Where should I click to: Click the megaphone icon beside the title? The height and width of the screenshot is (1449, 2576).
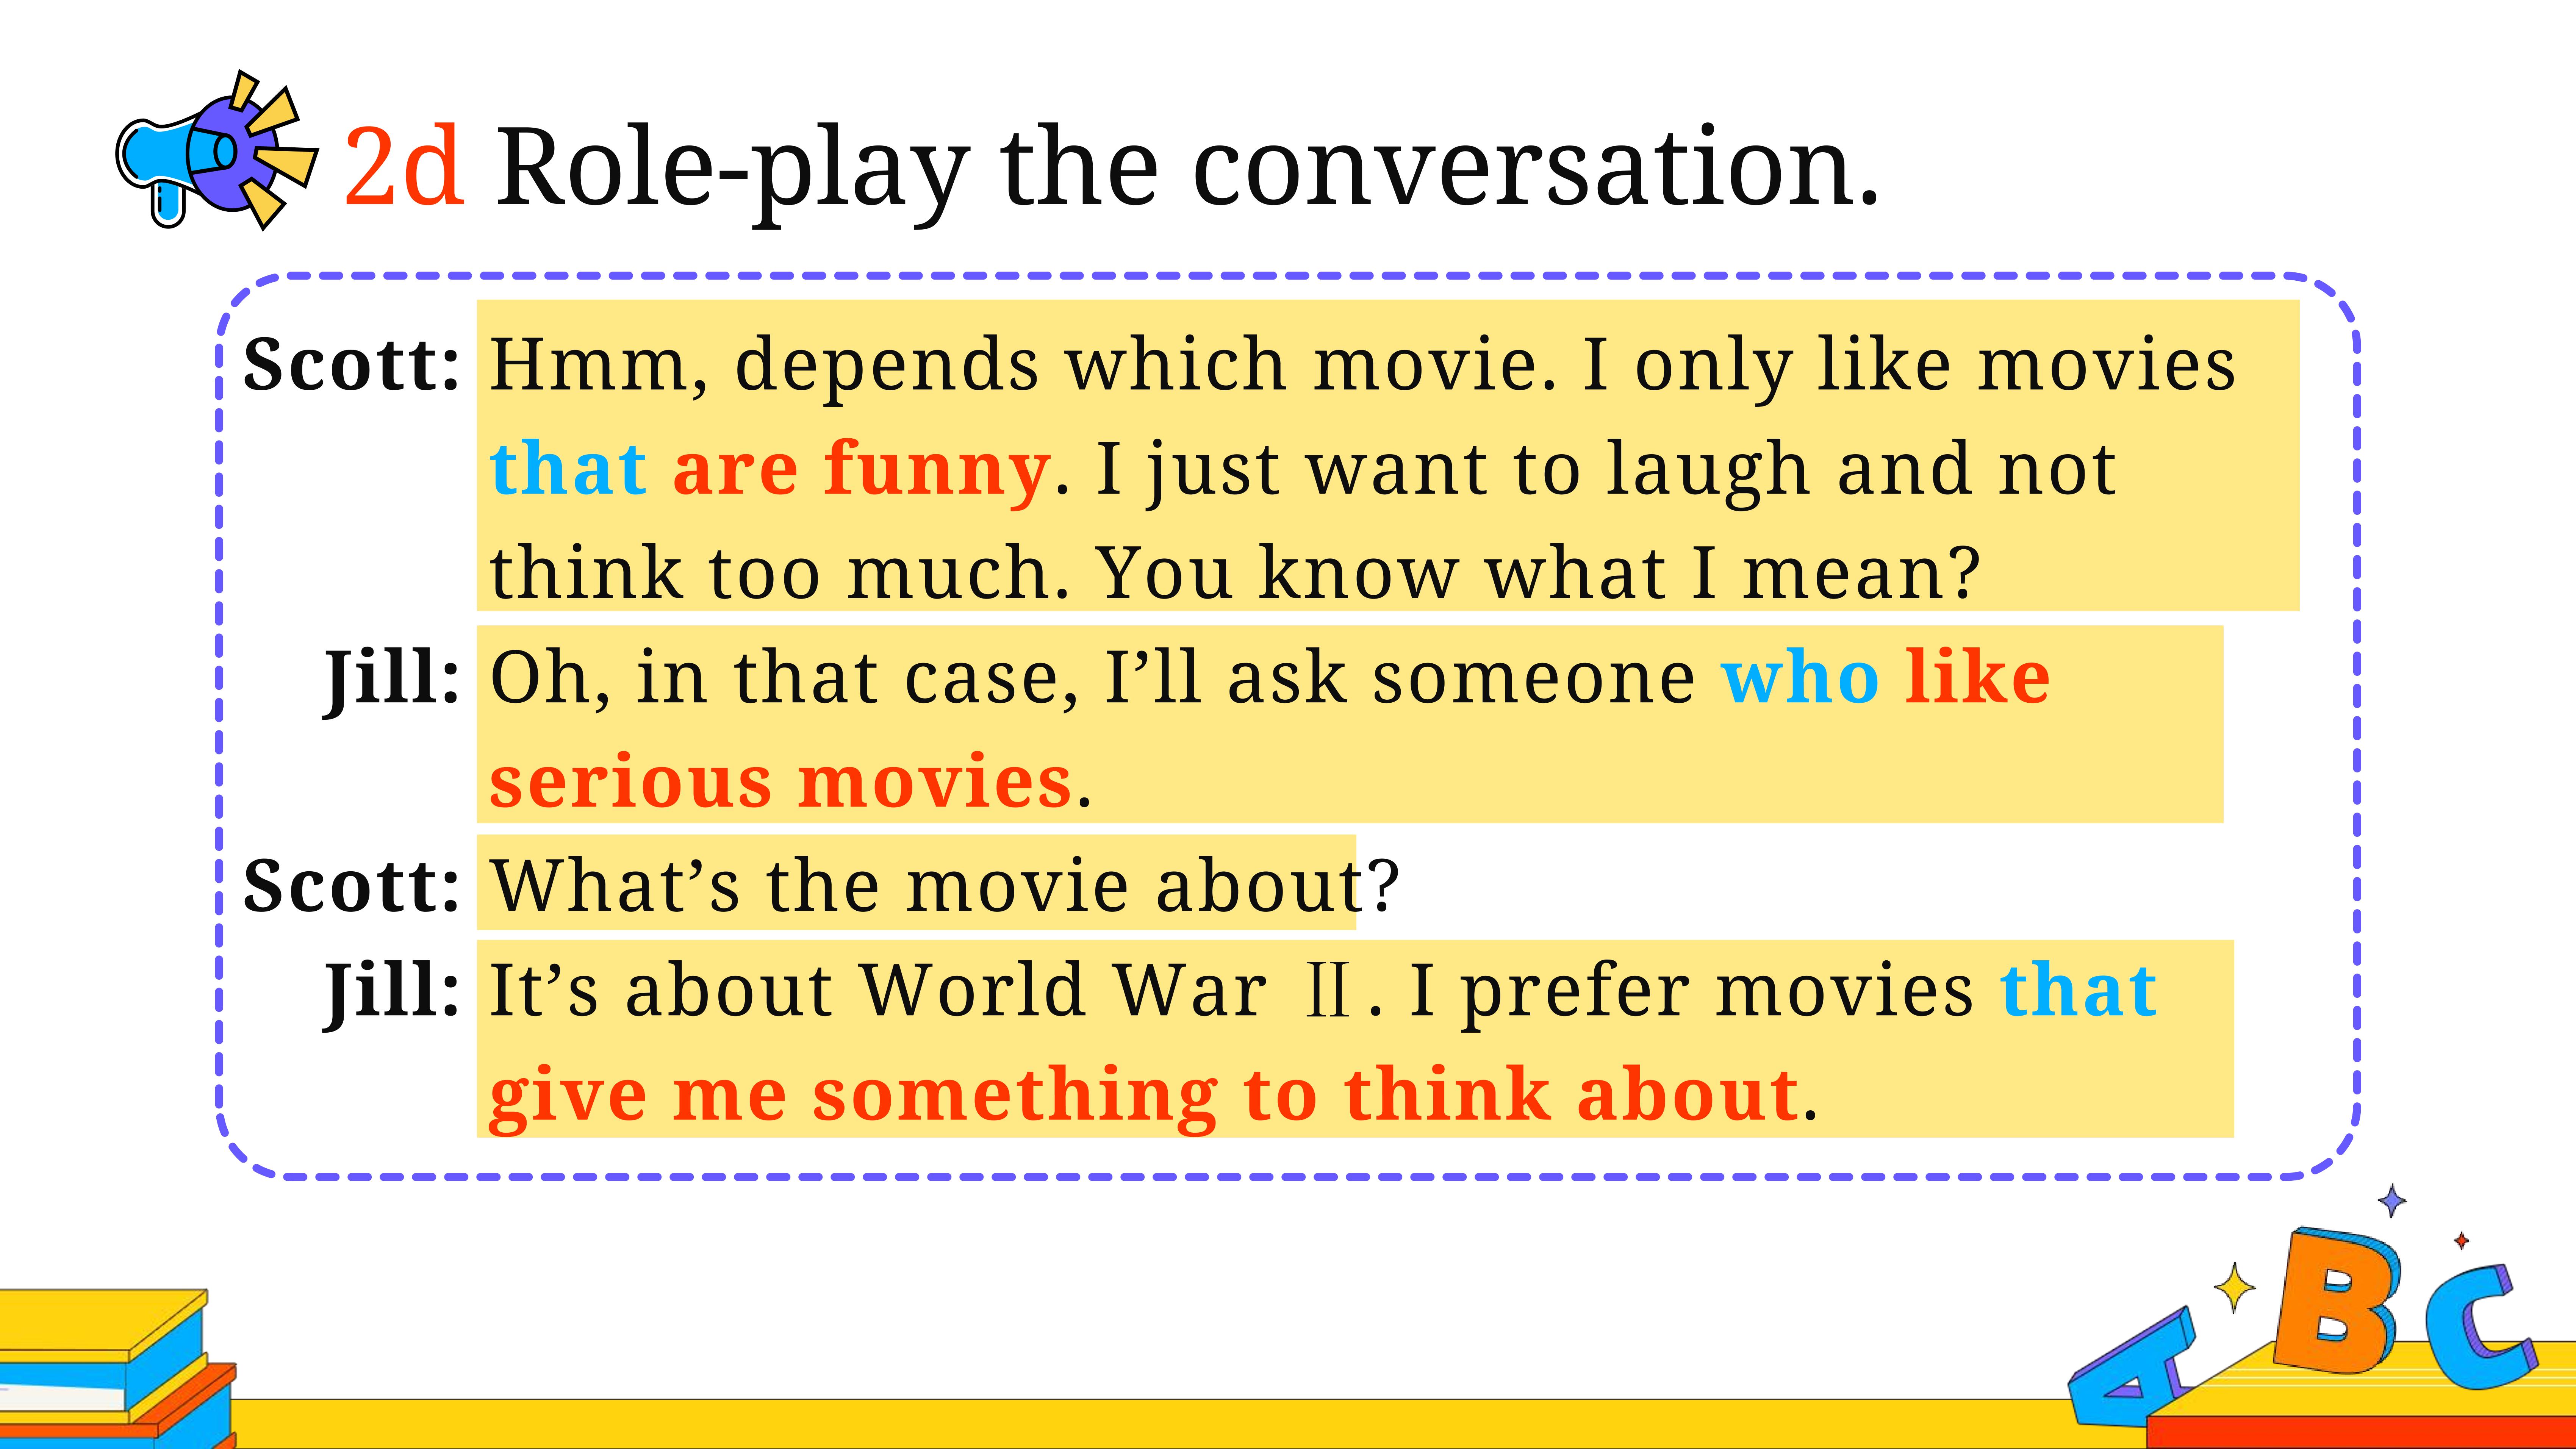pyautogui.click(x=217, y=150)
